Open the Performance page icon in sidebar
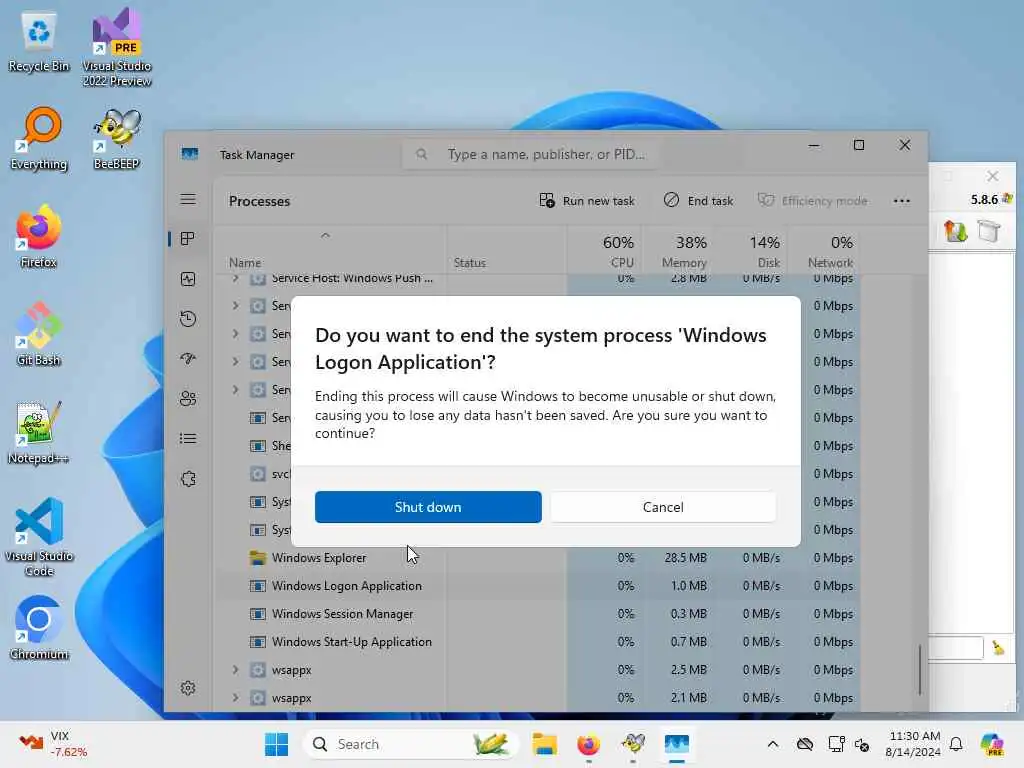1024x768 pixels. pyautogui.click(x=188, y=279)
